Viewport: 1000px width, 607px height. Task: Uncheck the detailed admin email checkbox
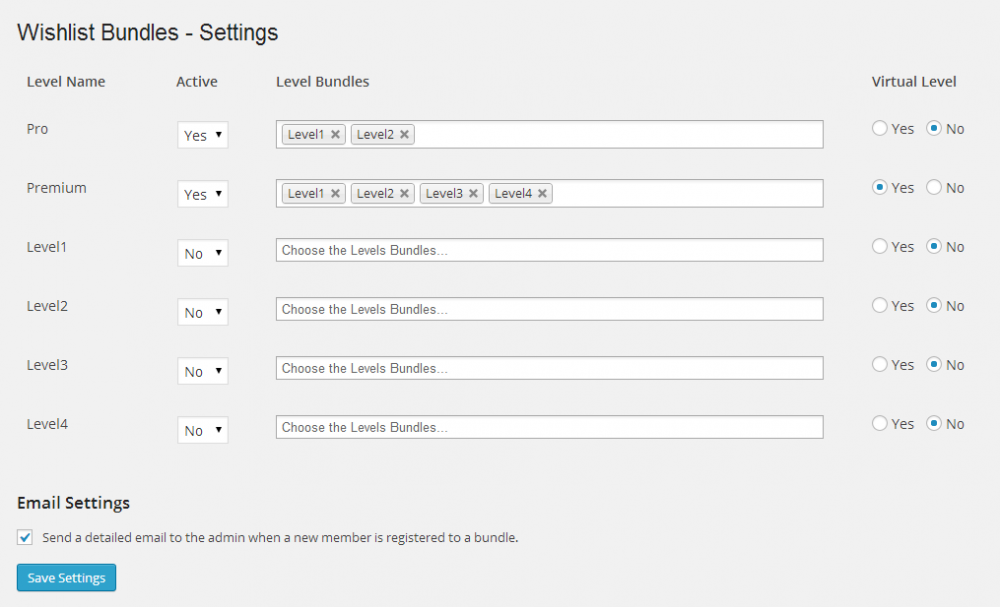25,538
